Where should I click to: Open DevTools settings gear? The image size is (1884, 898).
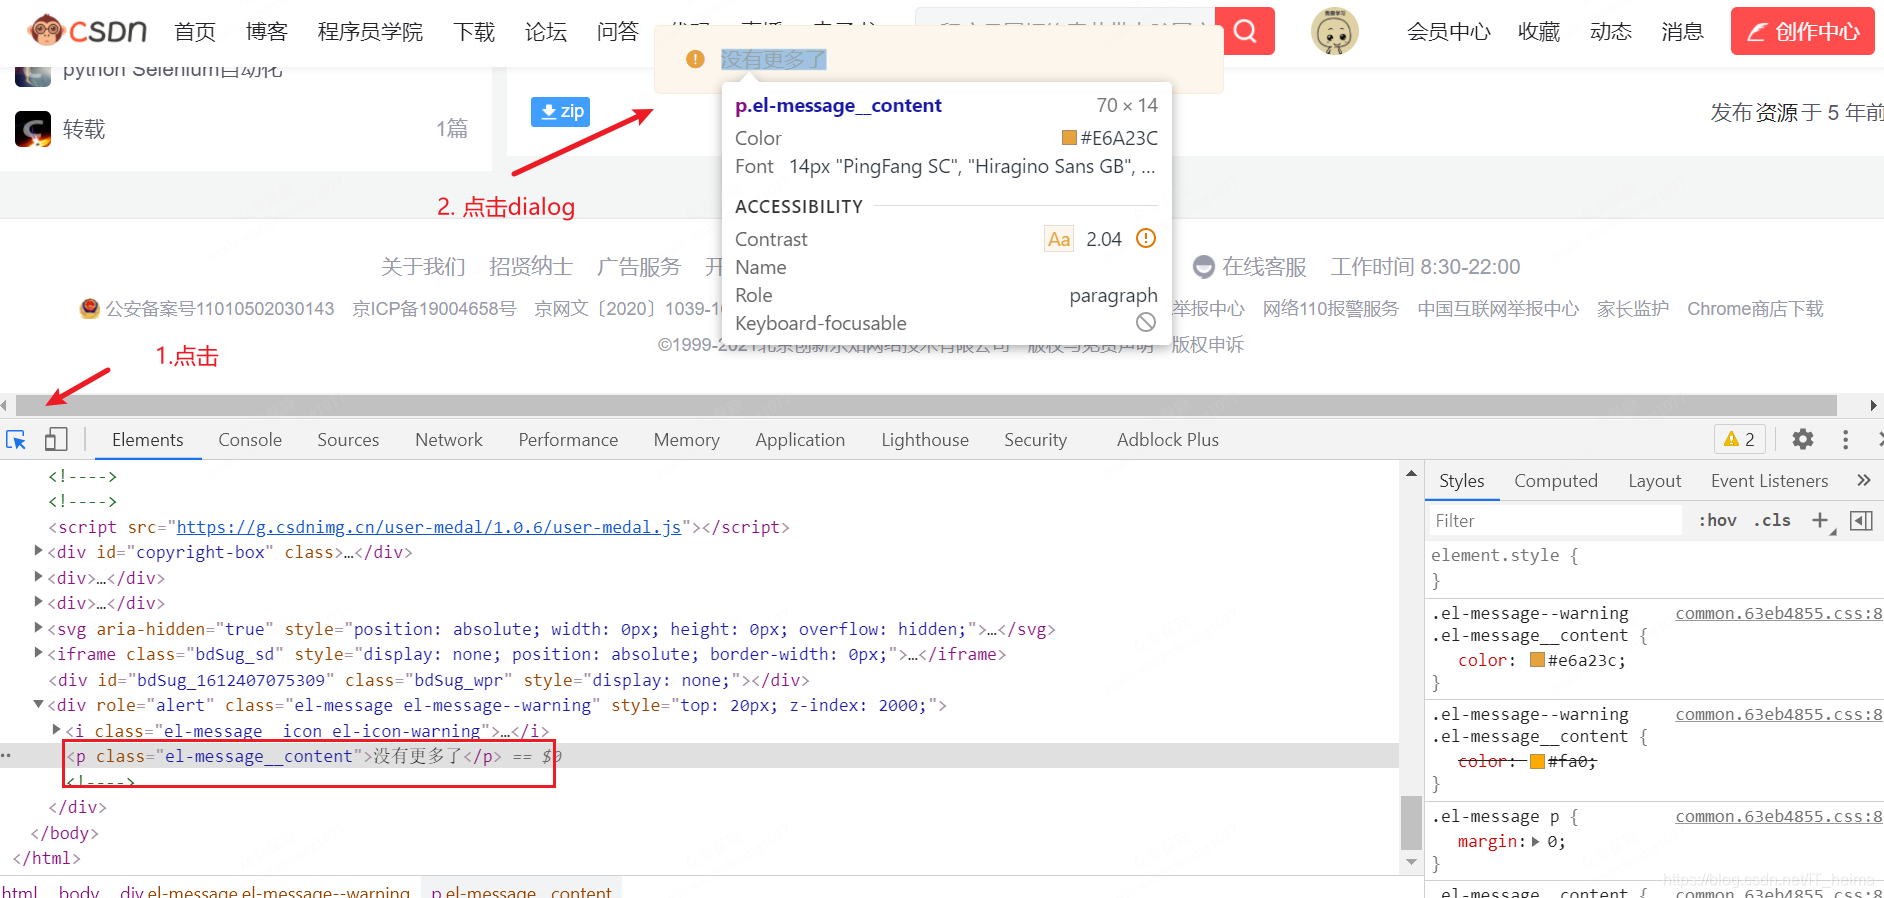pyautogui.click(x=1803, y=439)
